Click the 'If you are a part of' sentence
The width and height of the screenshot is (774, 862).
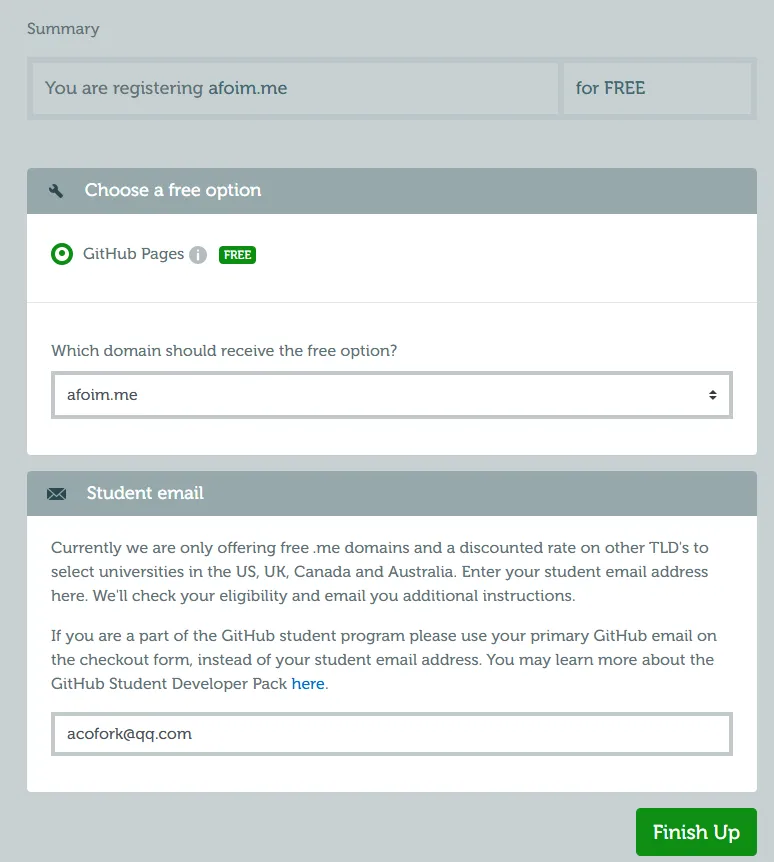[x=384, y=636]
